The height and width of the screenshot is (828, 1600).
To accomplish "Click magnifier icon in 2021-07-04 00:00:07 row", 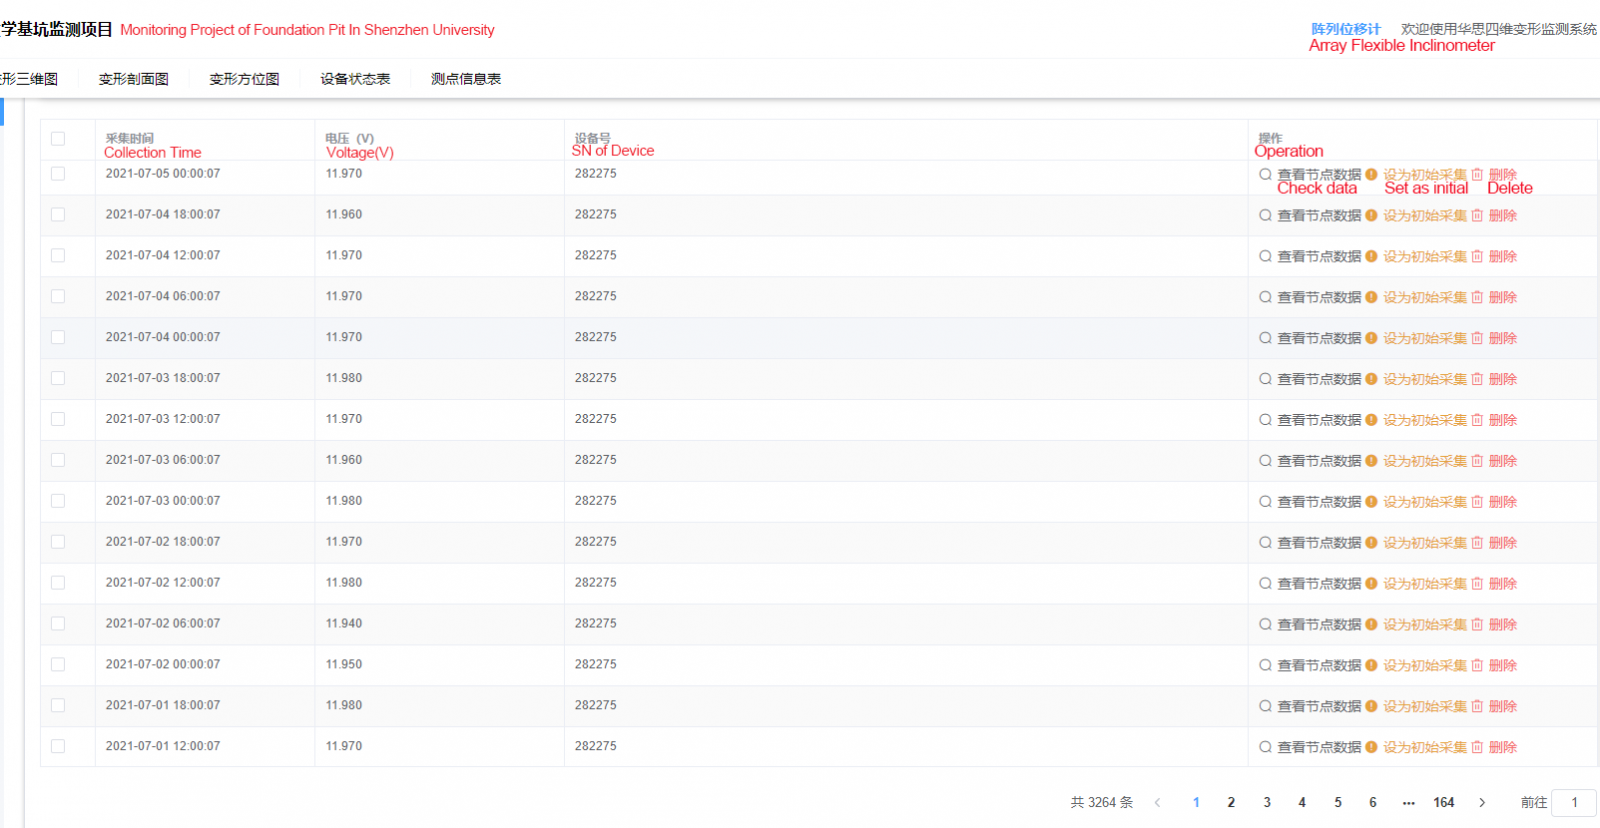I will [x=1265, y=338].
